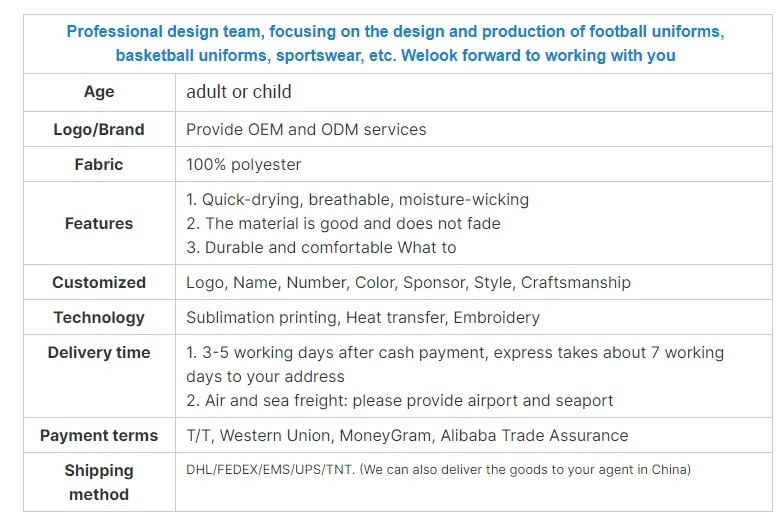Click the Logo, Name, Number customization text

(408, 283)
